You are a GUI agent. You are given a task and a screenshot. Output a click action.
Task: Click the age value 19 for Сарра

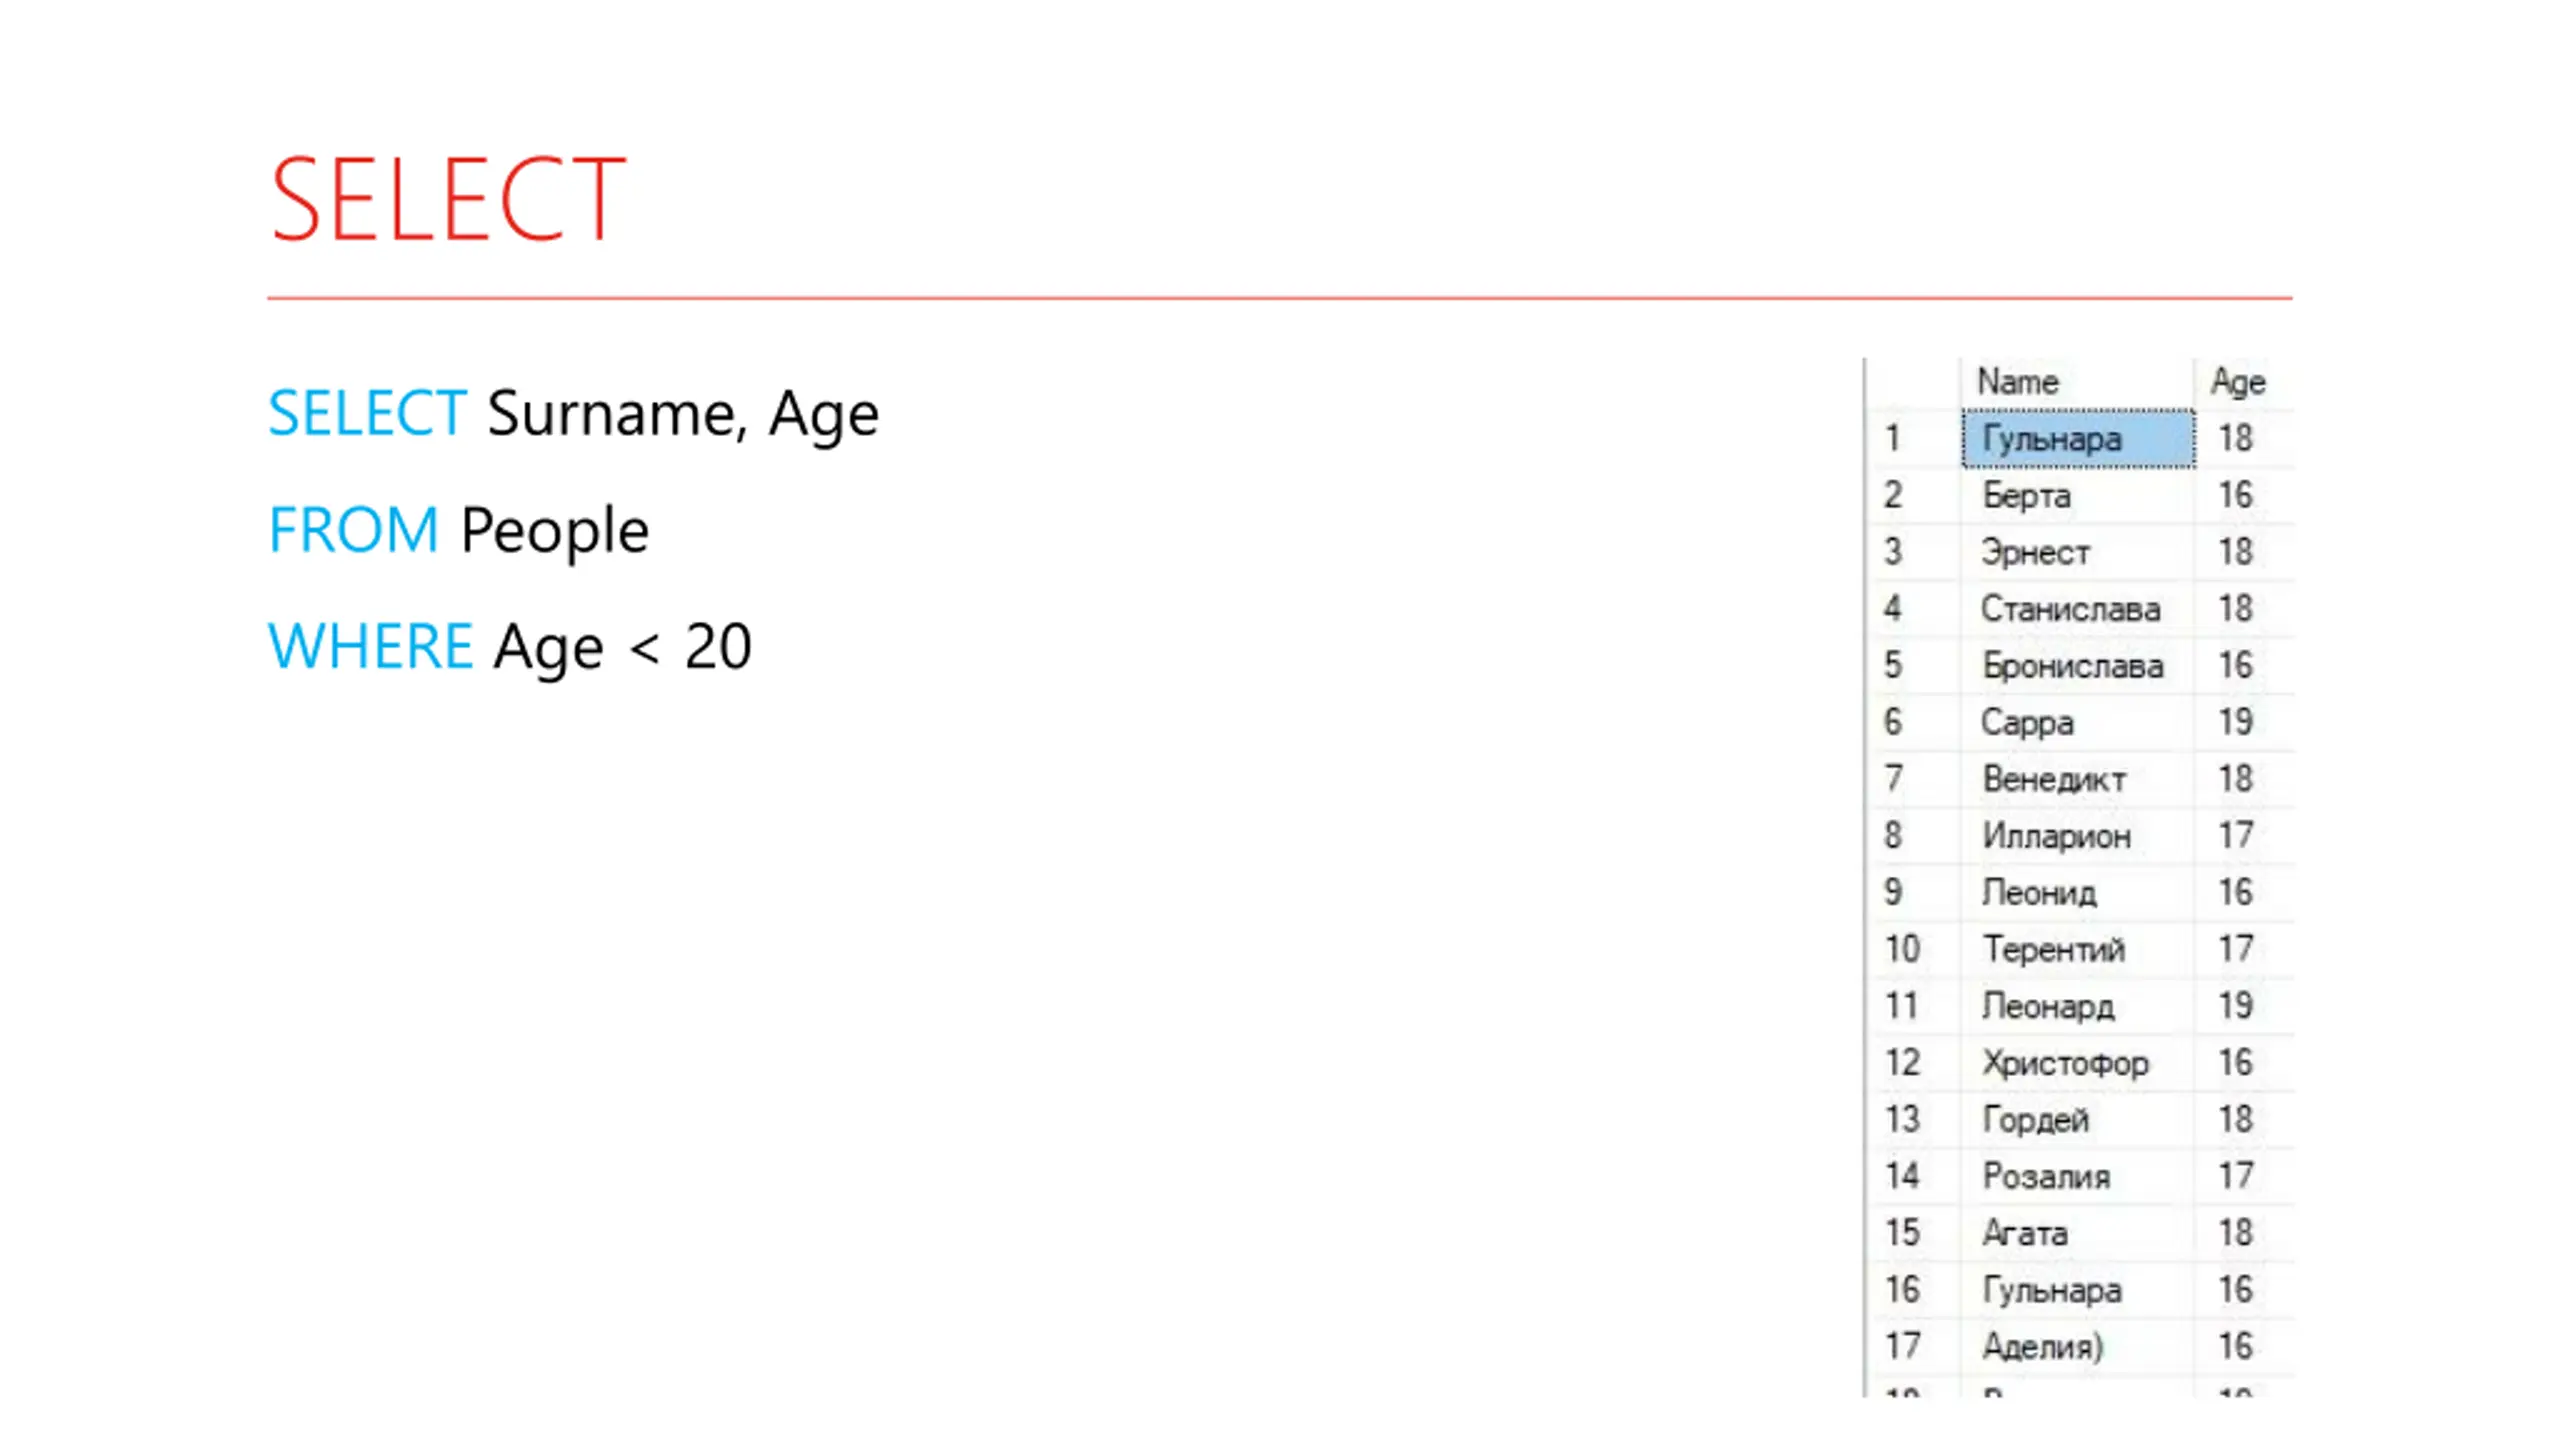point(2238,722)
